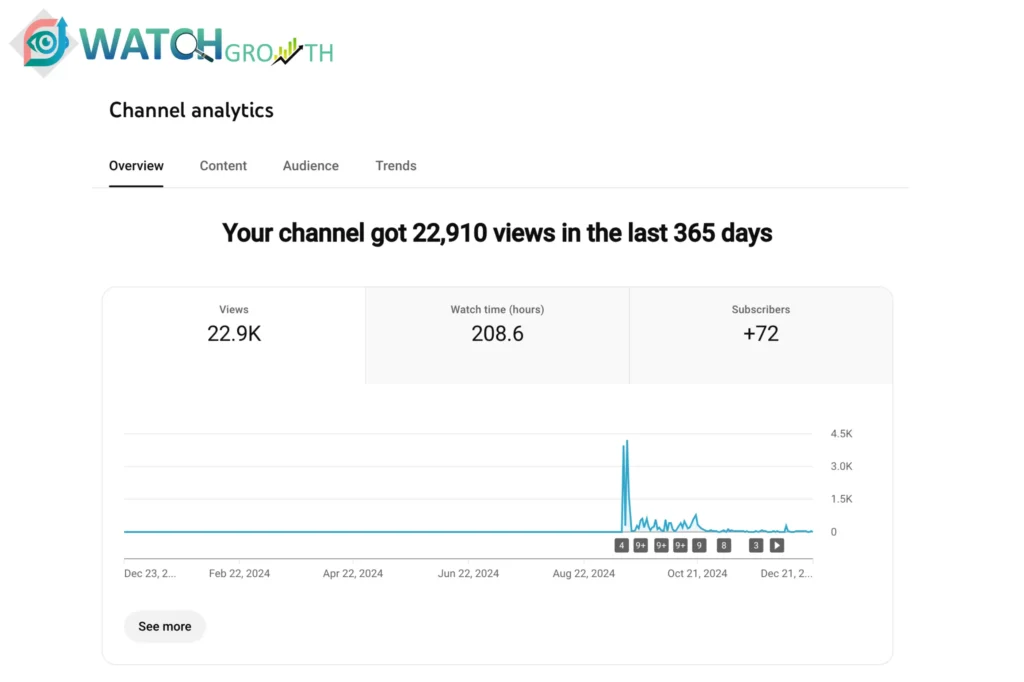
Task: Click the Oct 21, 2024 axis date label
Action: click(697, 574)
